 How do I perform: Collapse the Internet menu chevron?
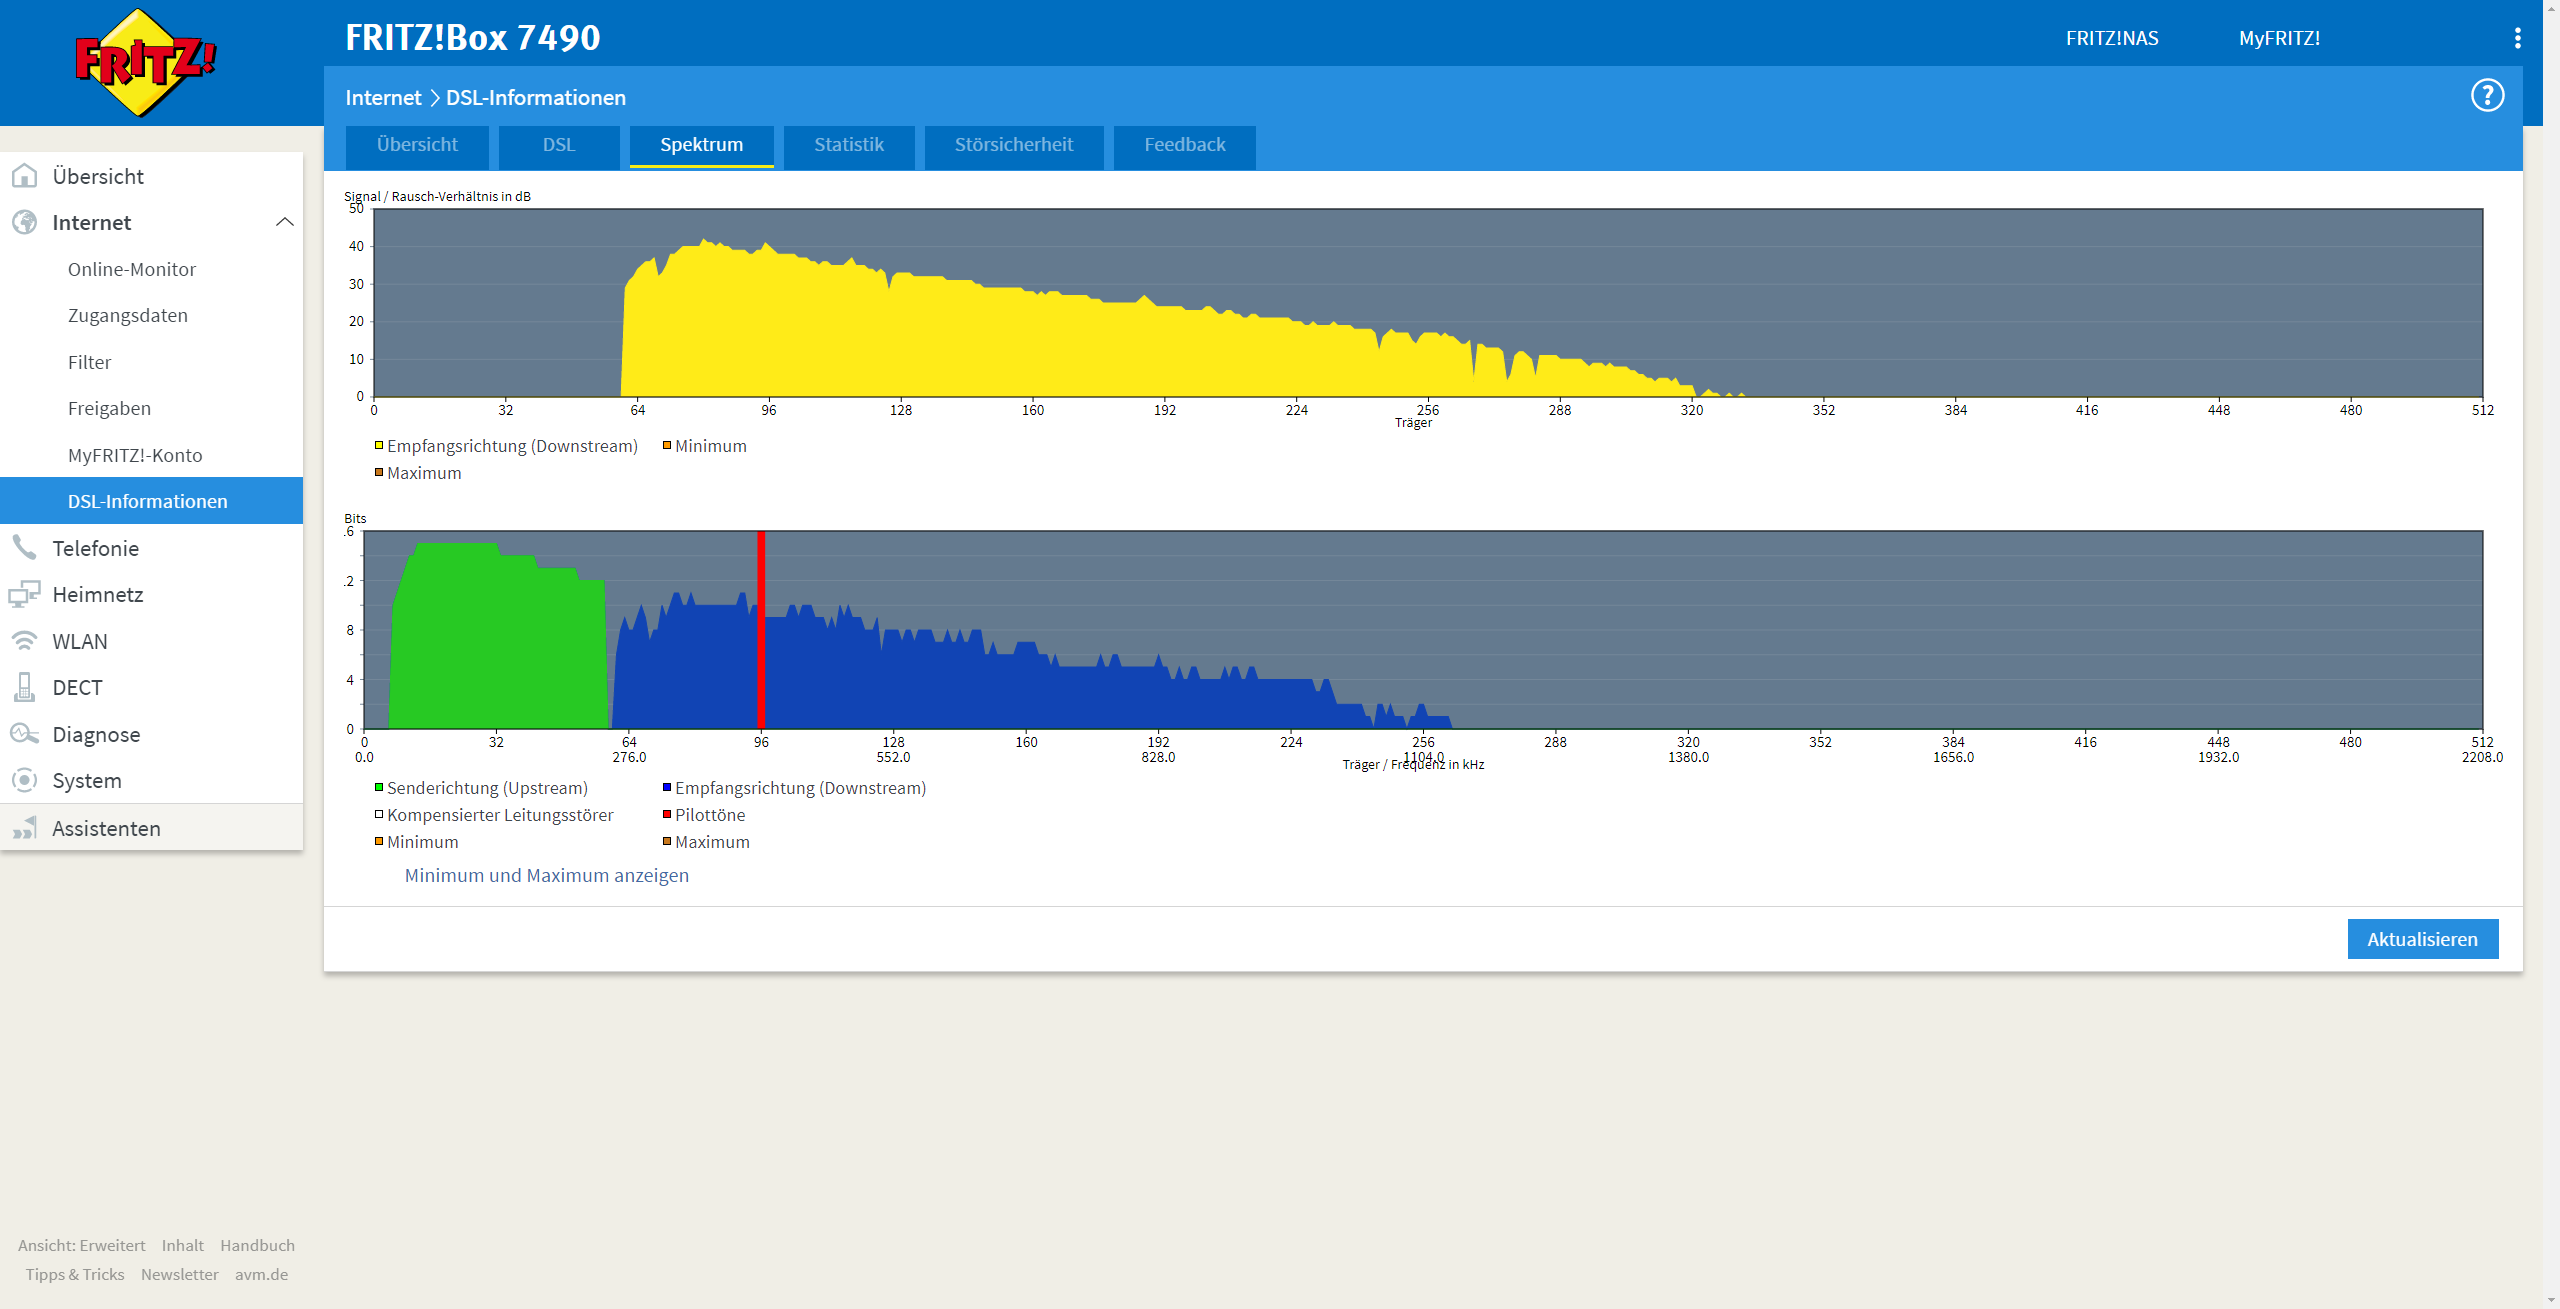click(x=284, y=222)
